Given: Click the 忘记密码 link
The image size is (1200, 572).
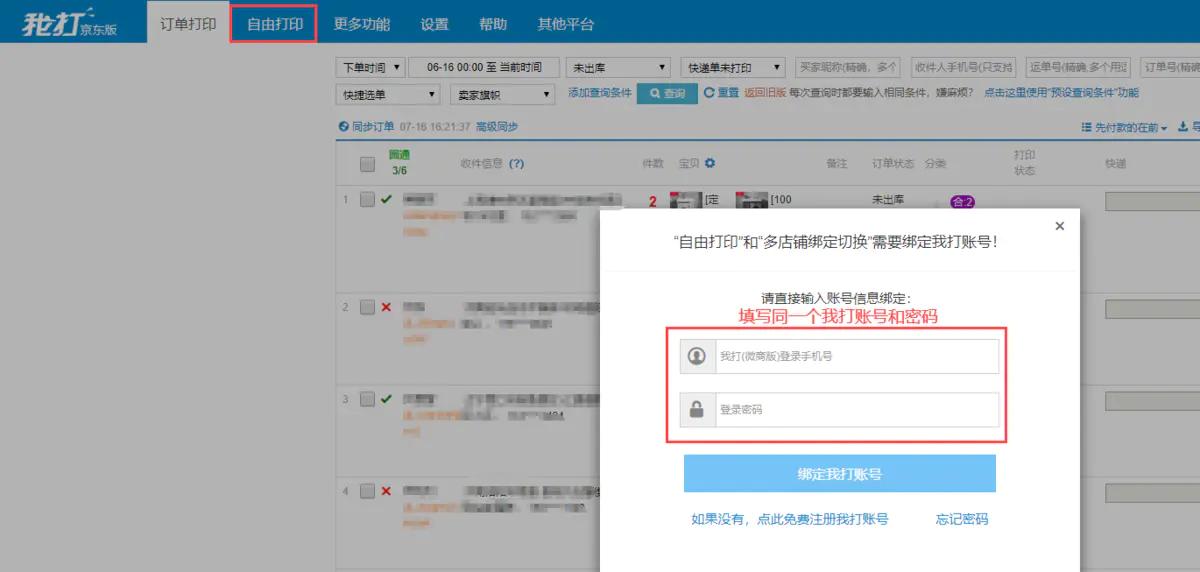Looking at the screenshot, I should point(962,519).
